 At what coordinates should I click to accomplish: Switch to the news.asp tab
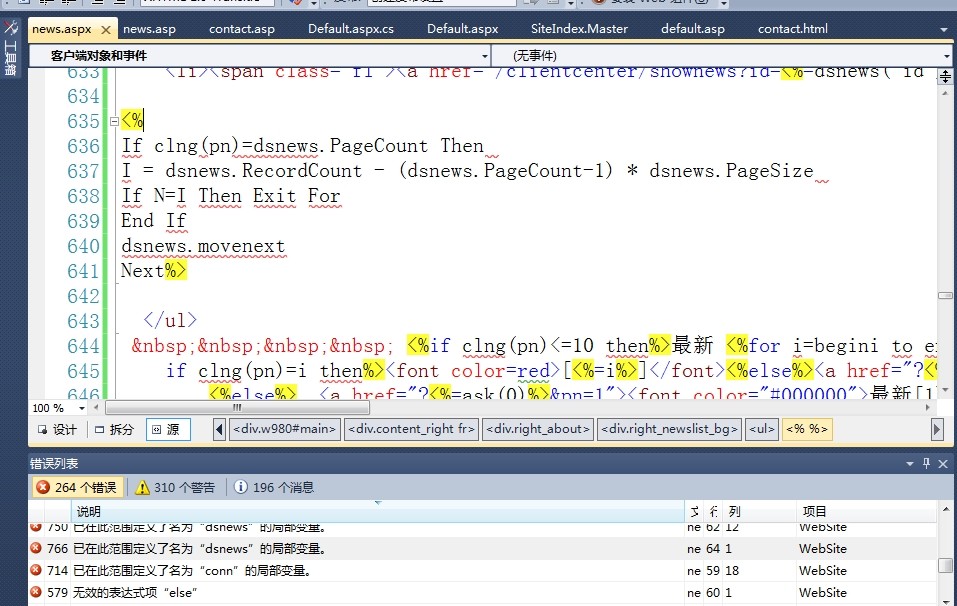pyautogui.click(x=149, y=29)
